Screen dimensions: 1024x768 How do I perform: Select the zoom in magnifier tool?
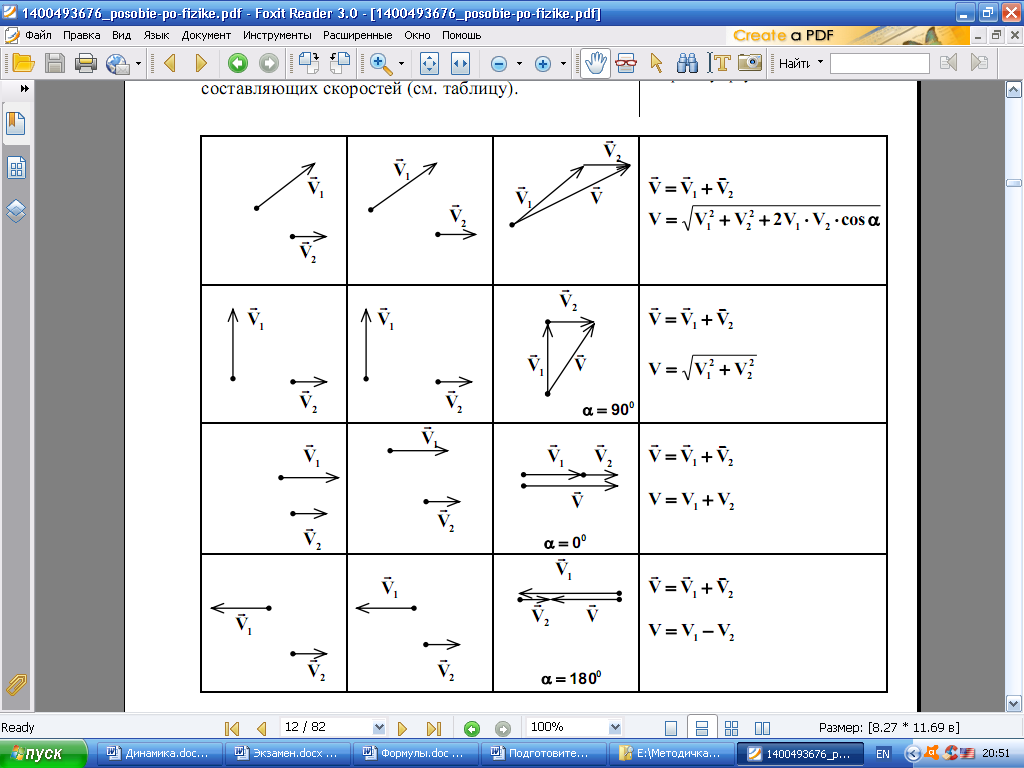tap(381, 63)
